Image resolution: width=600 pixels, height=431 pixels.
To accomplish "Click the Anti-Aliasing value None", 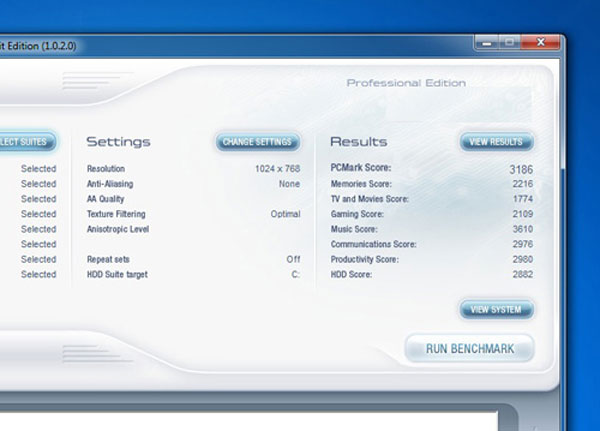I will (x=289, y=184).
